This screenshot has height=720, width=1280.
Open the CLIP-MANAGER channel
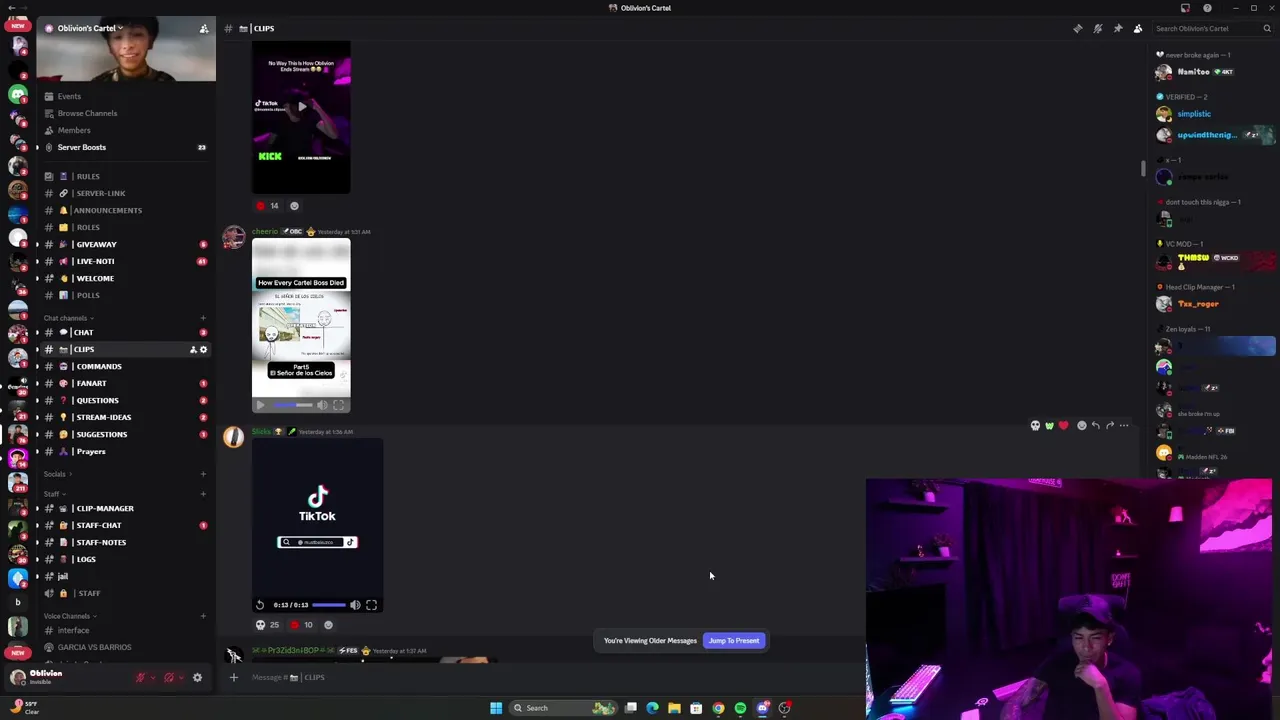pyautogui.click(x=124, y=508)
